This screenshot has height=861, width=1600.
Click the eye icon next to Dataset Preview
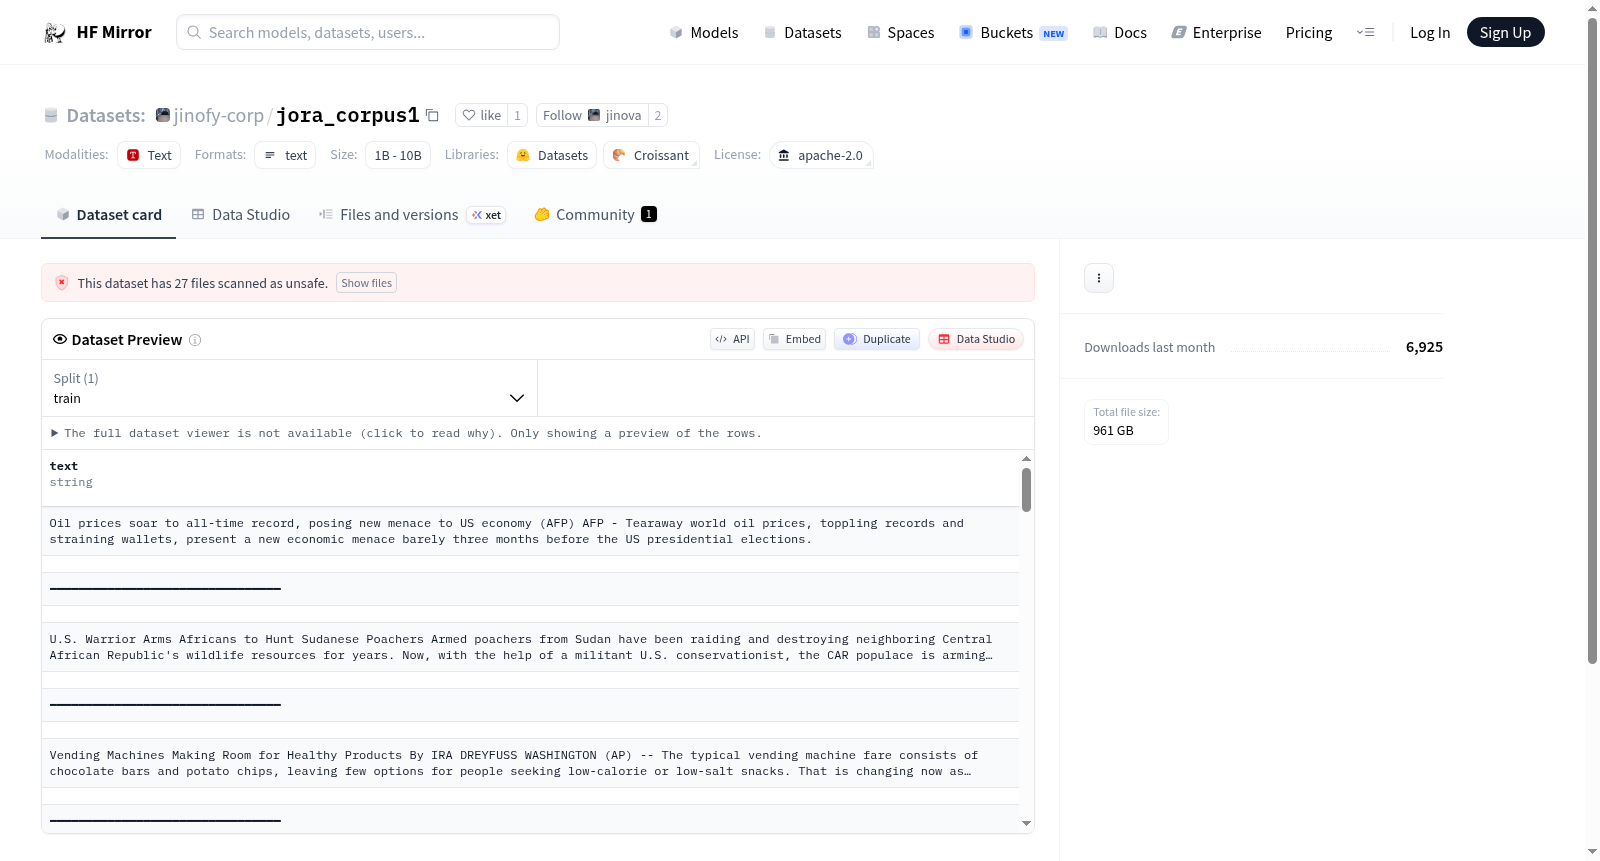click(60, 340)
